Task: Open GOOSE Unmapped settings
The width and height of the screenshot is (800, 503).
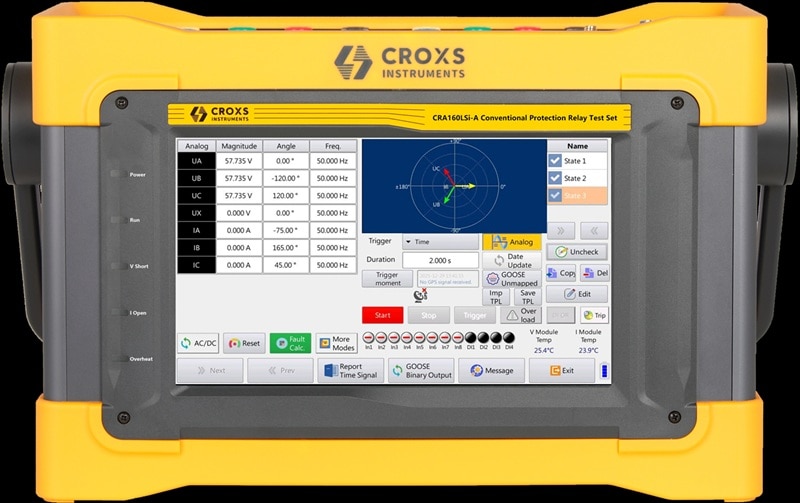Action: coord(512,279)
